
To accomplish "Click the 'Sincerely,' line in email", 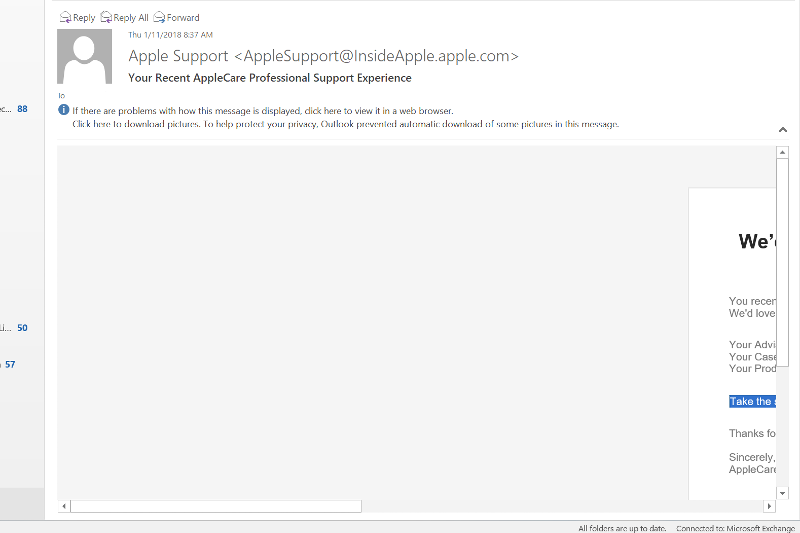I will coord(752,457).
